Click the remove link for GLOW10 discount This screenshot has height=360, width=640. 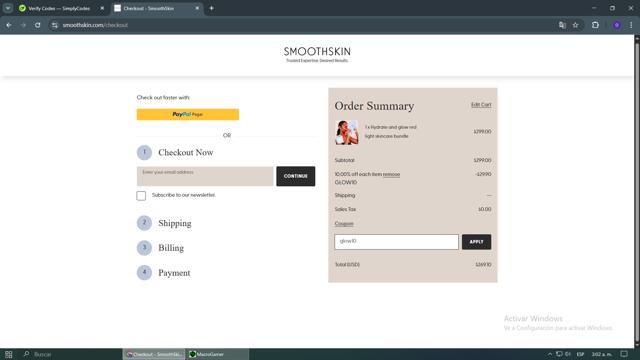tap(391, 174)
